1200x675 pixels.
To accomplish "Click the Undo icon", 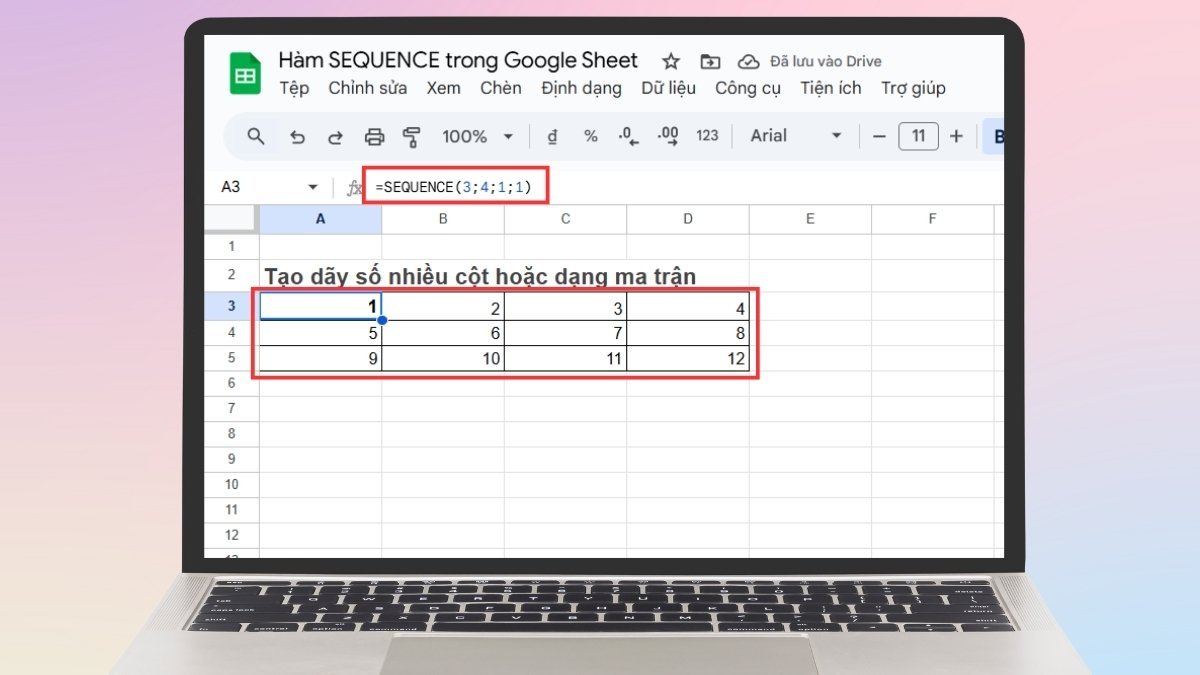I will click(297, 136).
